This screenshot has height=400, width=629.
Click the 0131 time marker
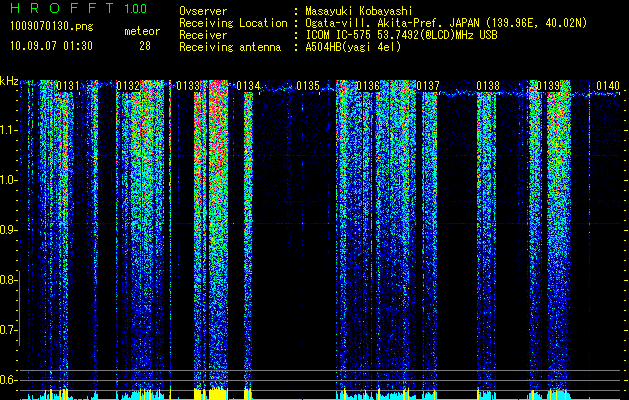68,86
